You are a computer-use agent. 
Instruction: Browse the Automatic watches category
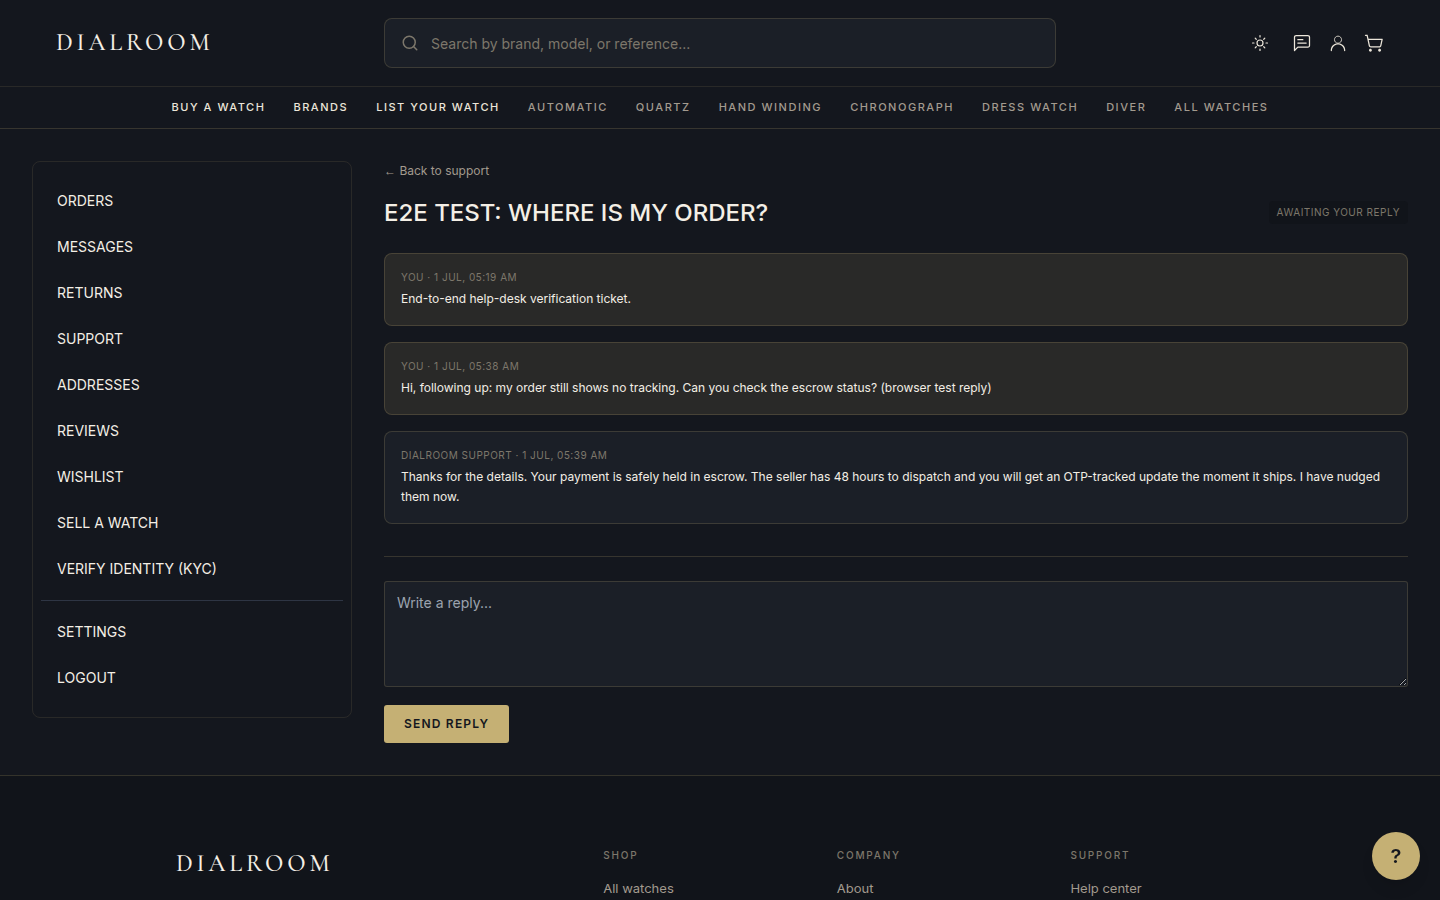point(567,107)
